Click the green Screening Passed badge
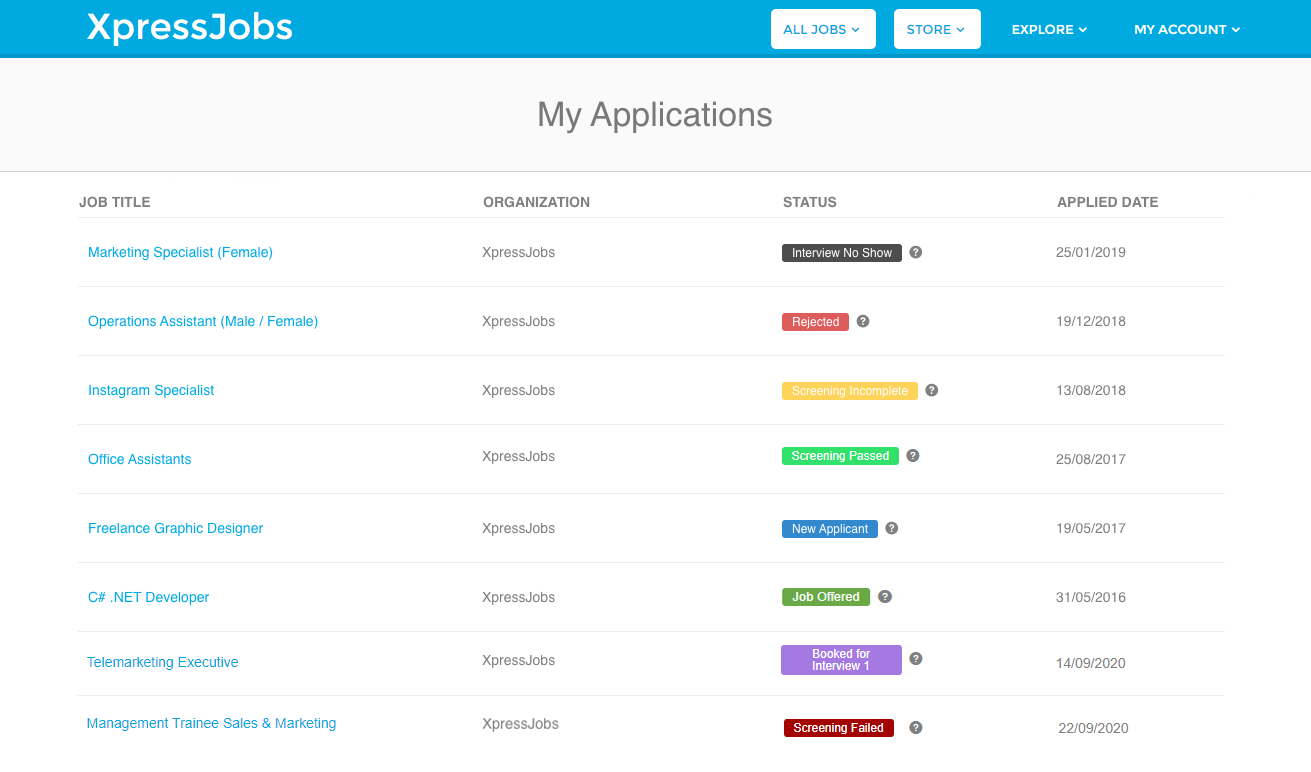1311x772 pixels. [840, 456]
